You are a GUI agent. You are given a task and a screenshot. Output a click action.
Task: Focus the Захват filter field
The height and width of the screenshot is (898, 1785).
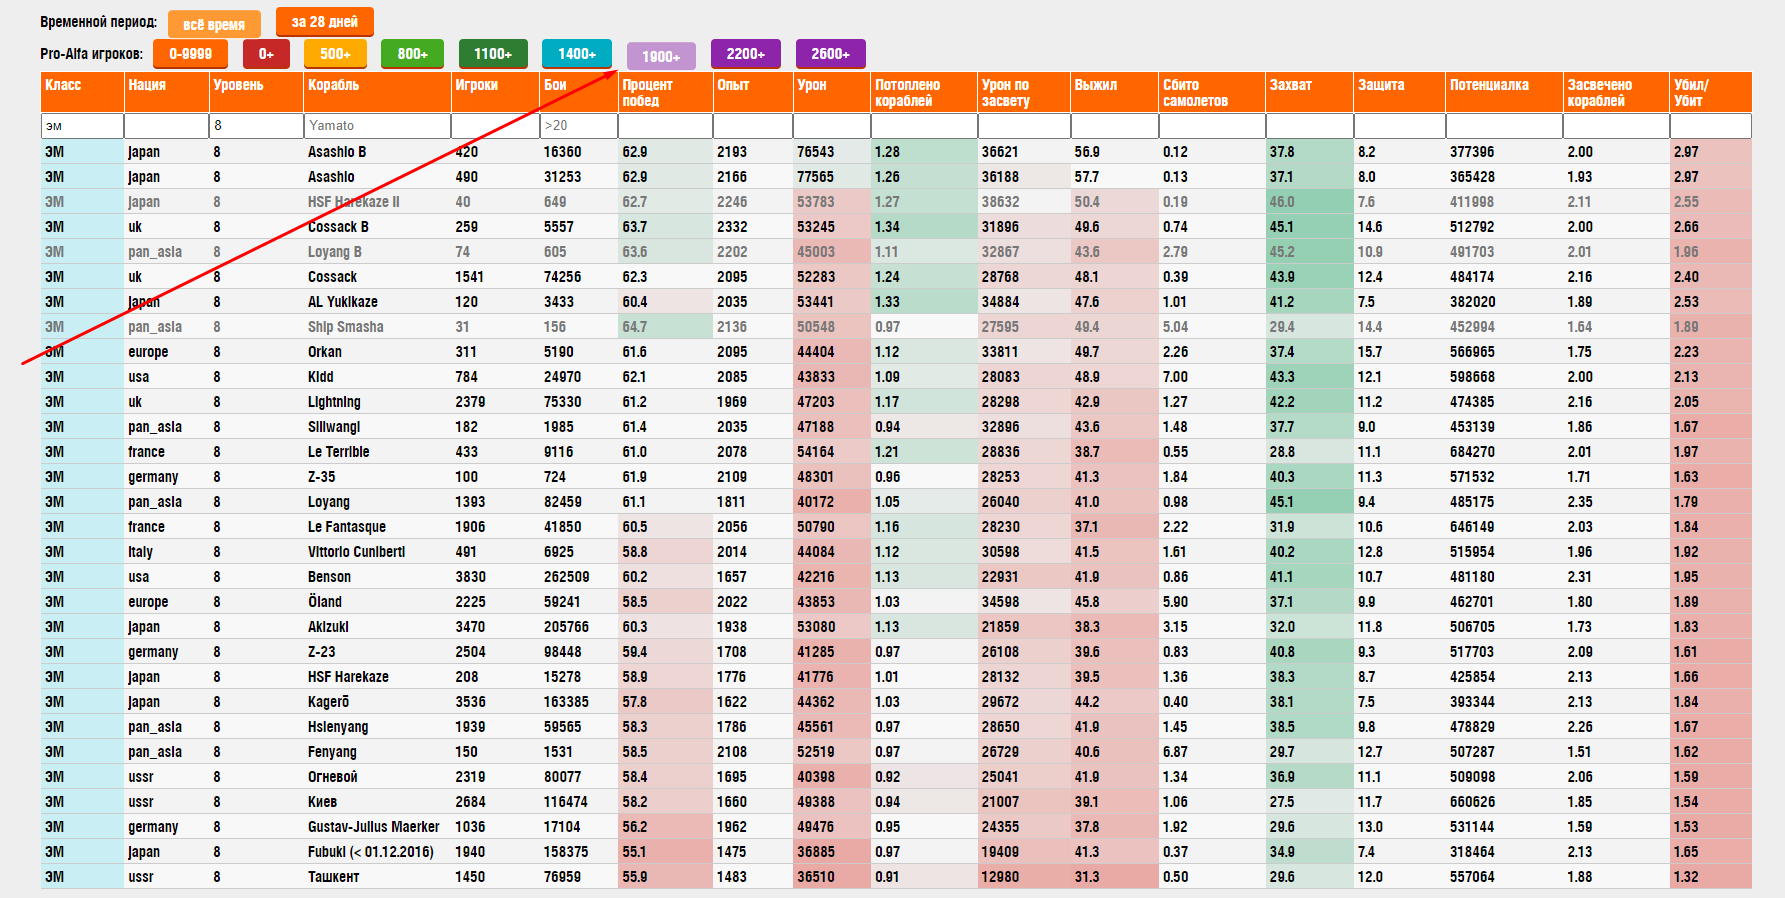point(1309,126)
